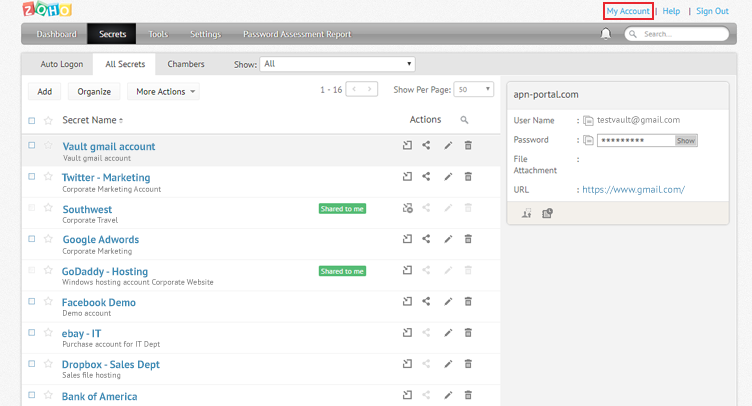Mark Vault gmail account as favorite

pyautogui.click(x=48, y=146)
